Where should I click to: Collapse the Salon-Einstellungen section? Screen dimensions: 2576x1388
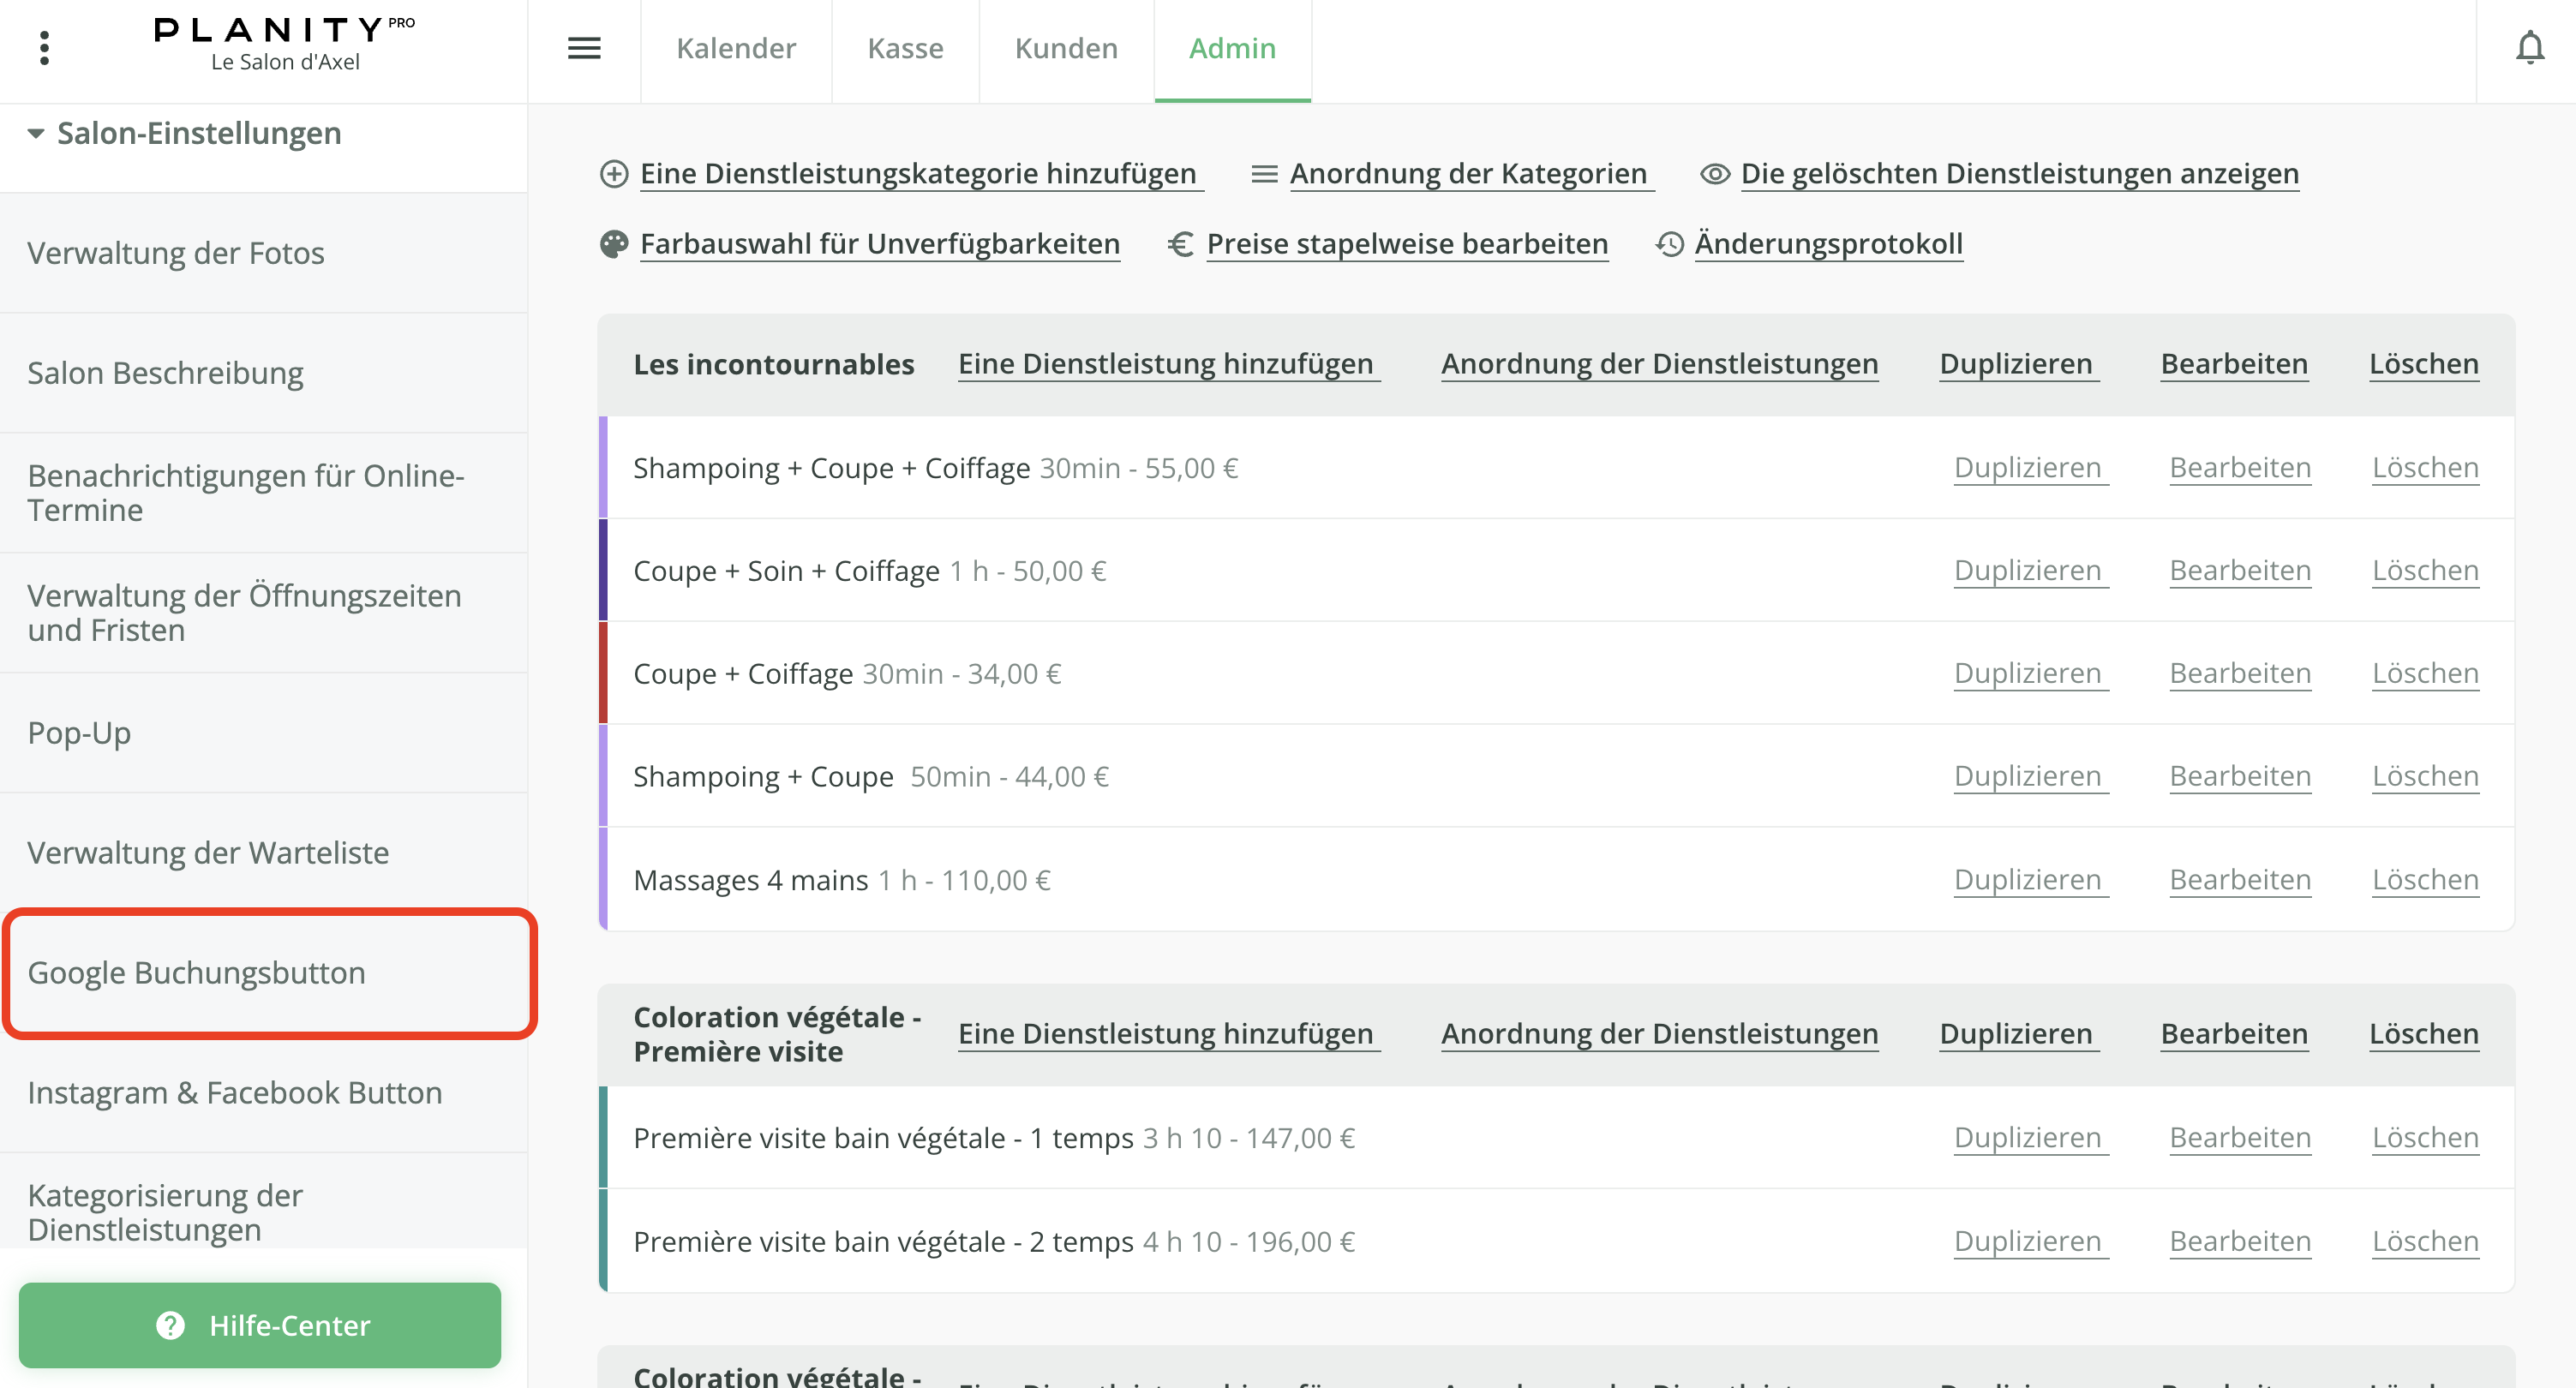click(36, 132)
